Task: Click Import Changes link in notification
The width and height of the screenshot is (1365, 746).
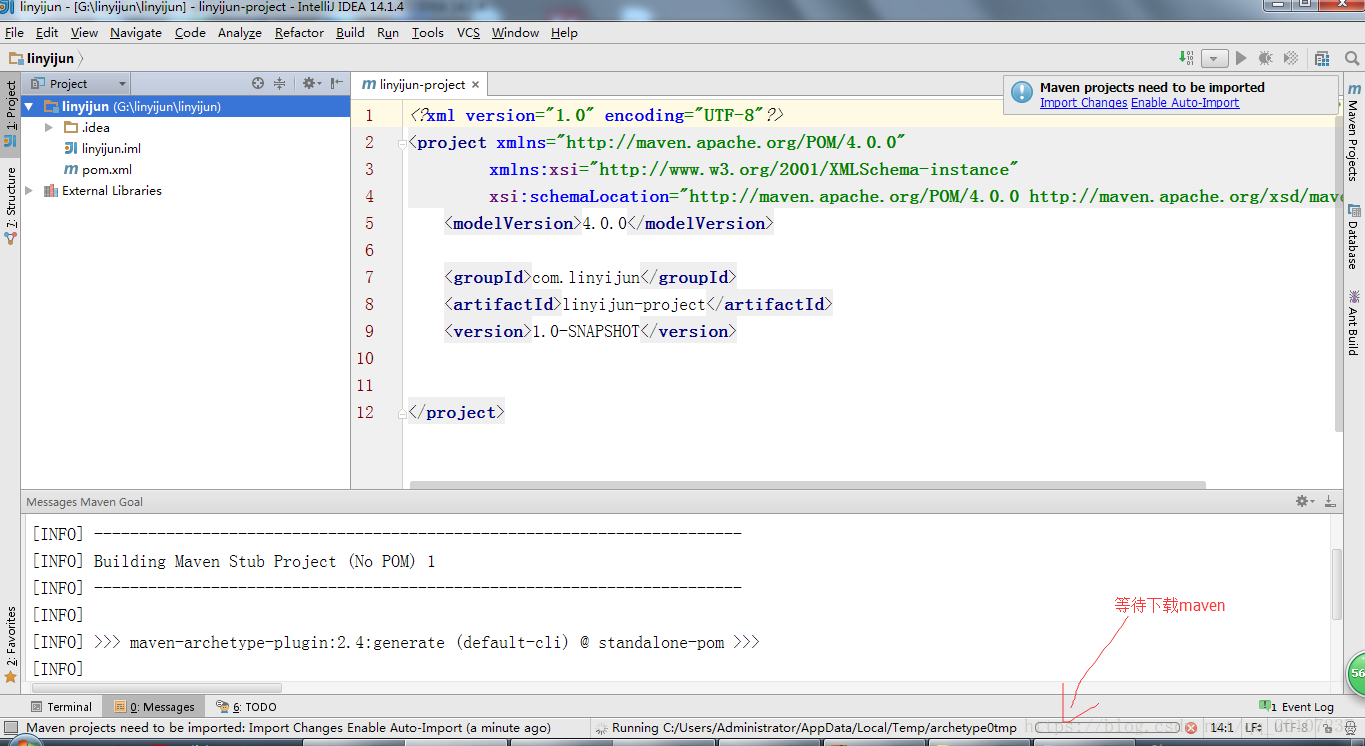Action: click(1083, 103)
